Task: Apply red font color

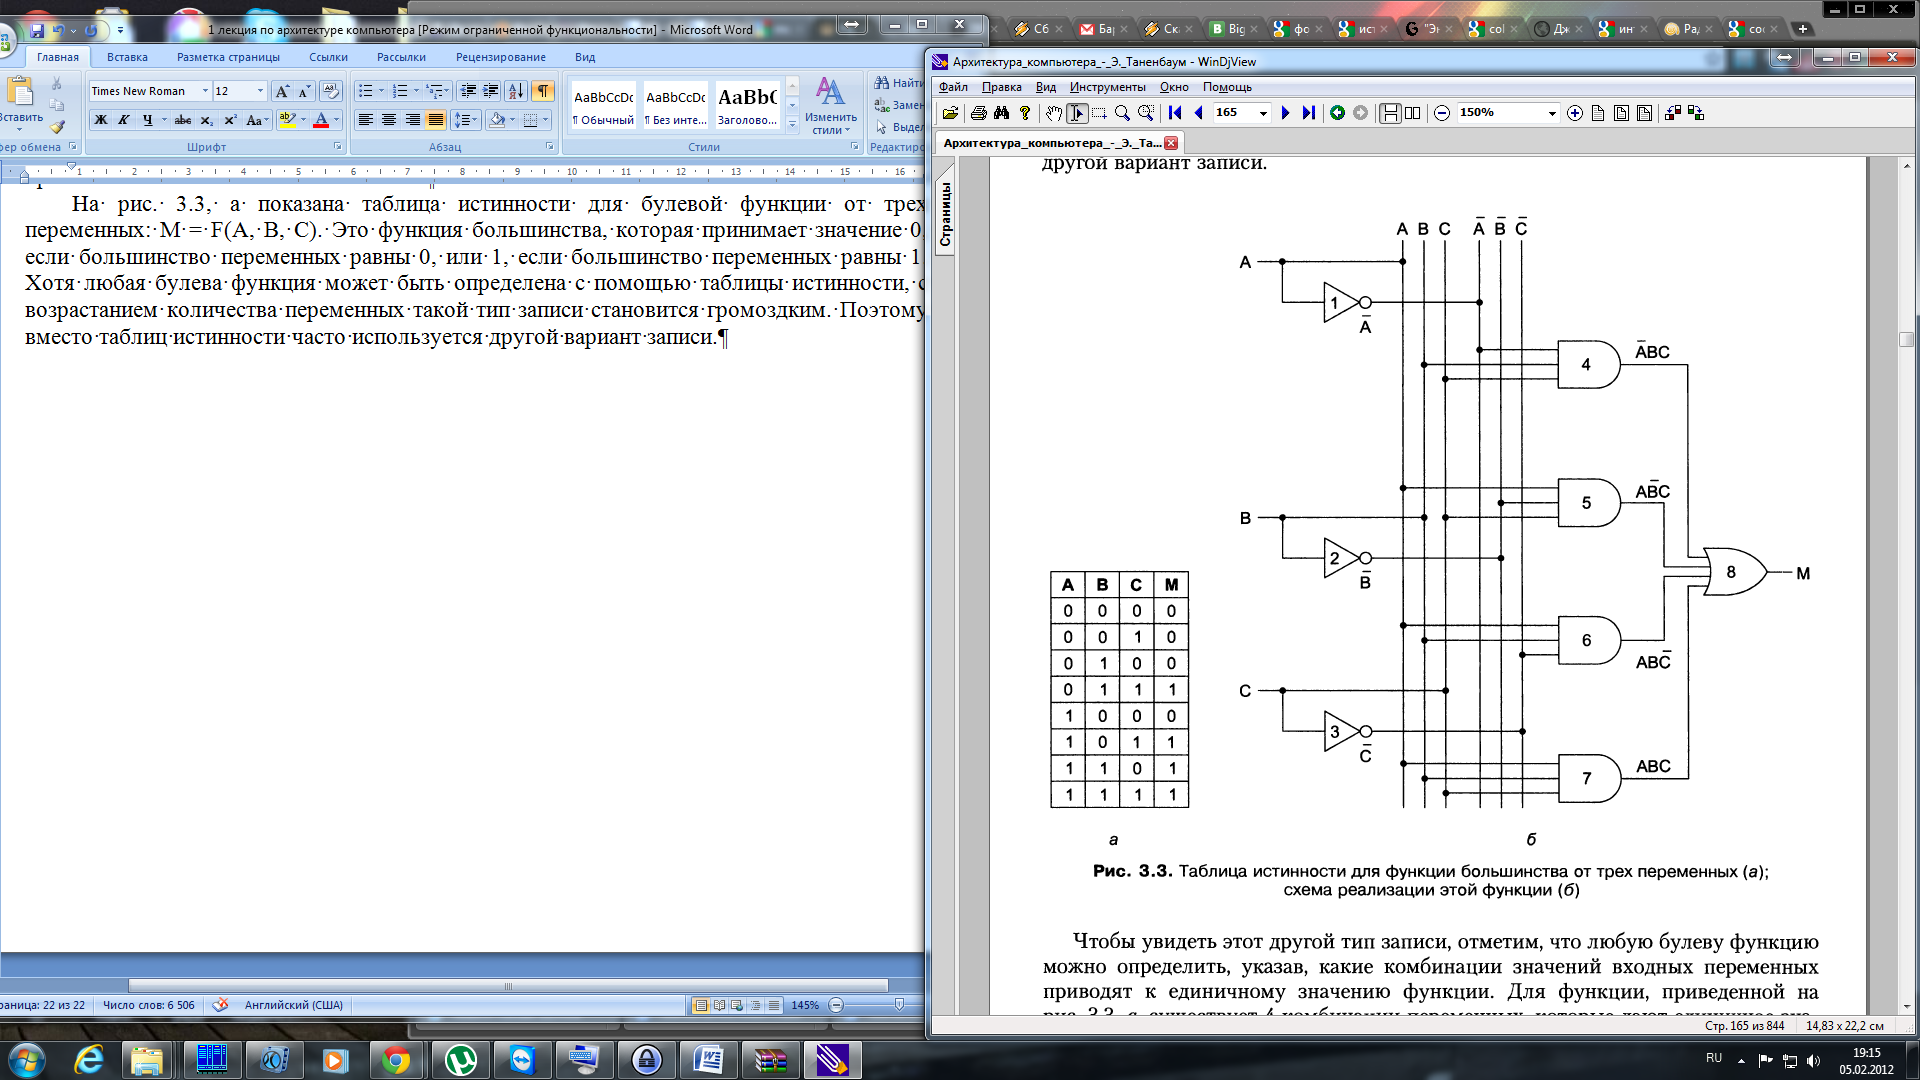Action: 321,120
